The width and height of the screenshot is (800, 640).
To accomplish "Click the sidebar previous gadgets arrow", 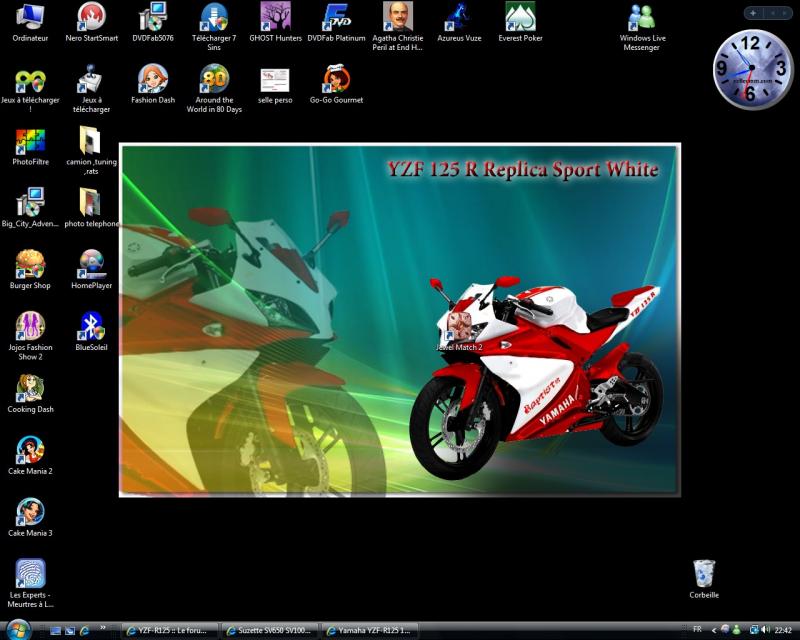I will pyautogui.click(x=772, y=13).
